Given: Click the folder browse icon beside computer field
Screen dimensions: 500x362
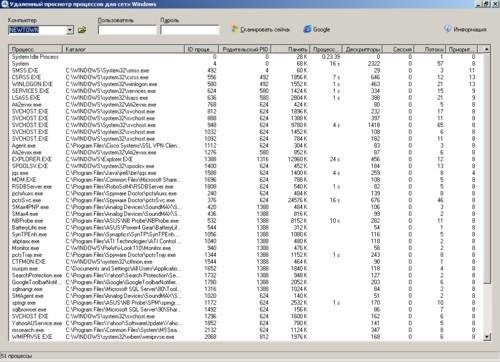Looking at the screenshot, I should pos(82,30).
